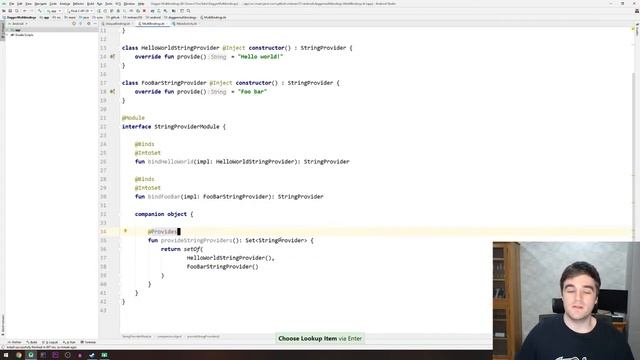This screenshot has height=360, width=640.
Task: Open the Profiler tool window
Action: point(15,342)
